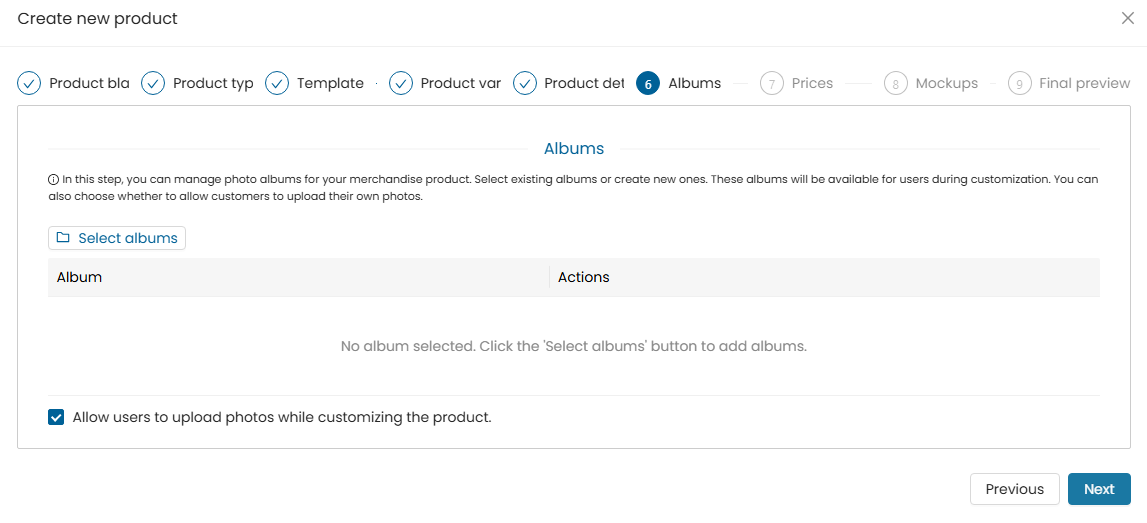Click the Product blank step checkmark icon
1147x523 pixels.
coord(29,83)
